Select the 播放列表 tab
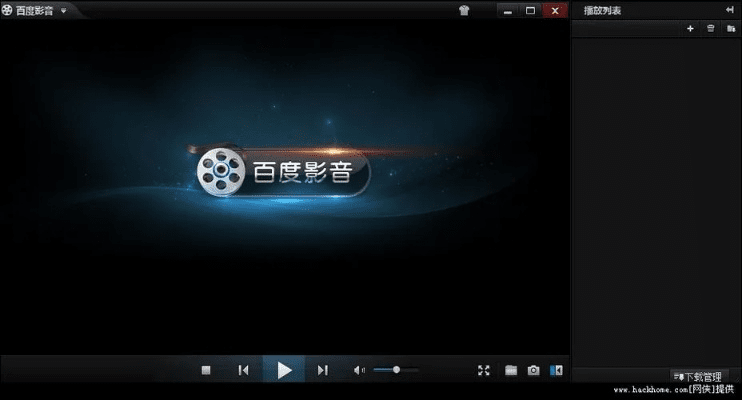 (603, 10)
